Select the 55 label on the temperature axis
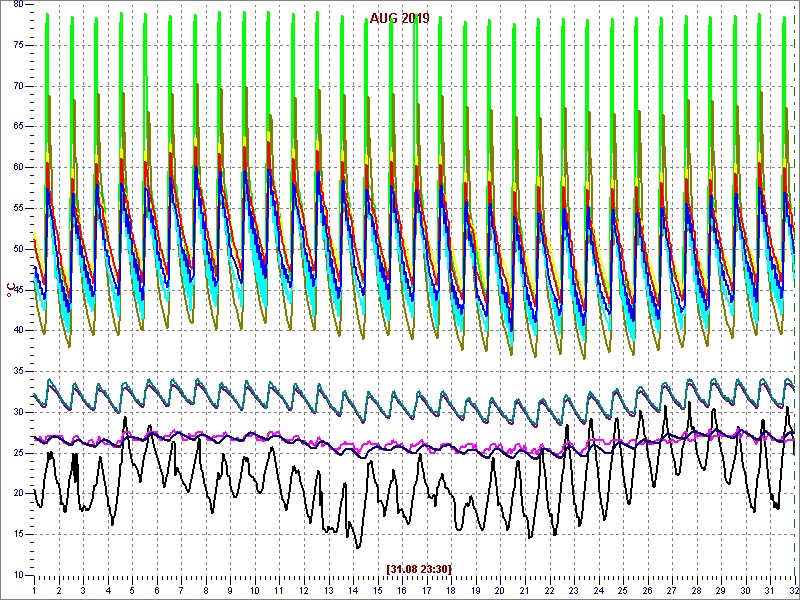This screenshot has width=800, height=600. (18, 209)
